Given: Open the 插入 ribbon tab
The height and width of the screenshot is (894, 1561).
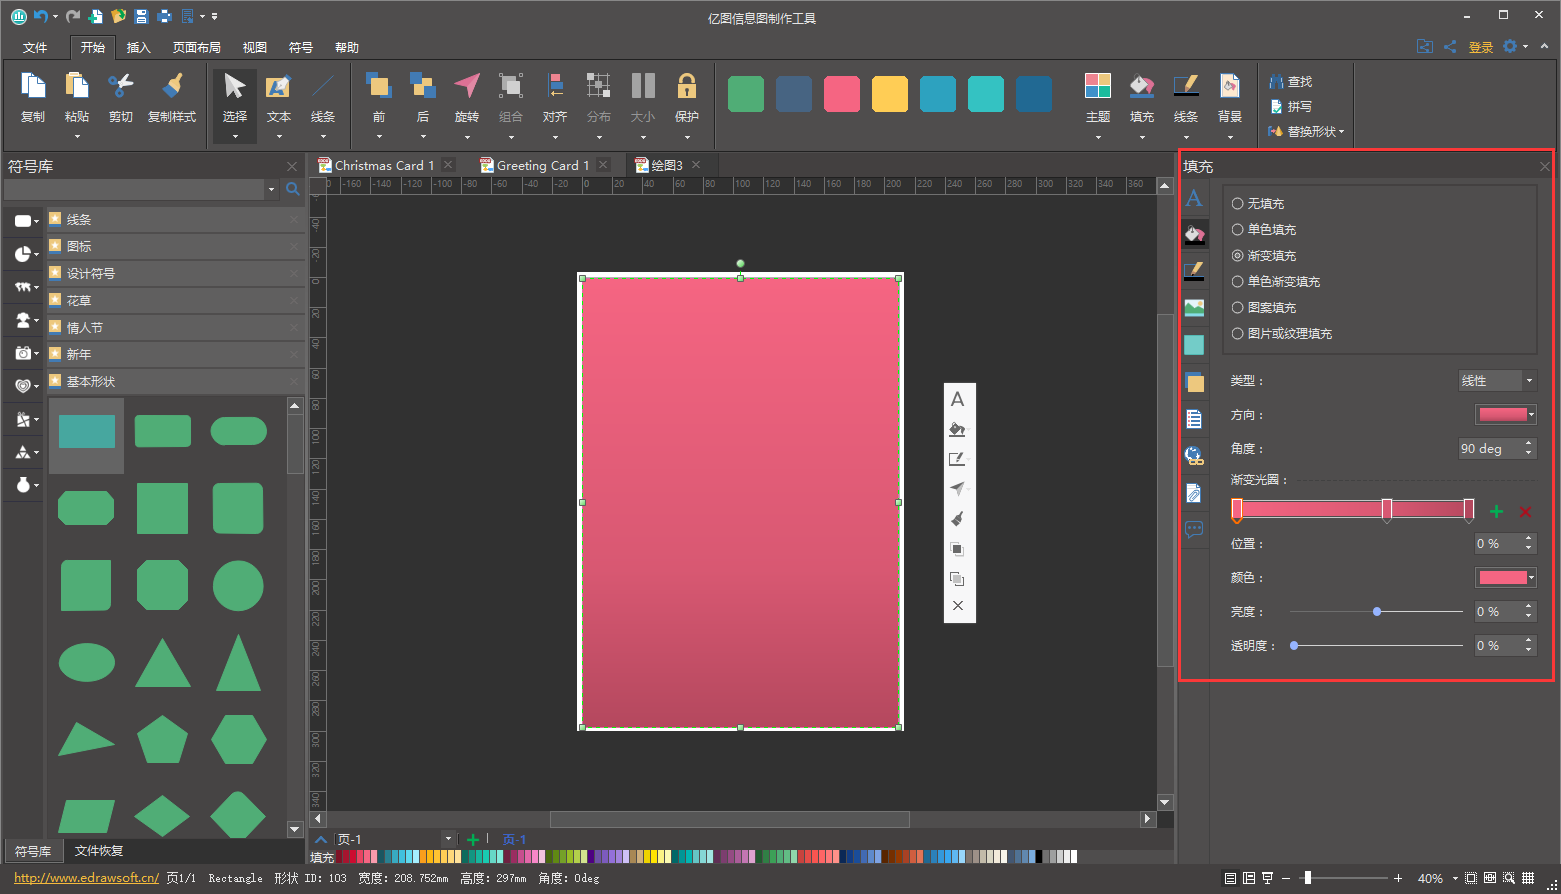Looking at the screenshot, I should [x=138, y=48].
